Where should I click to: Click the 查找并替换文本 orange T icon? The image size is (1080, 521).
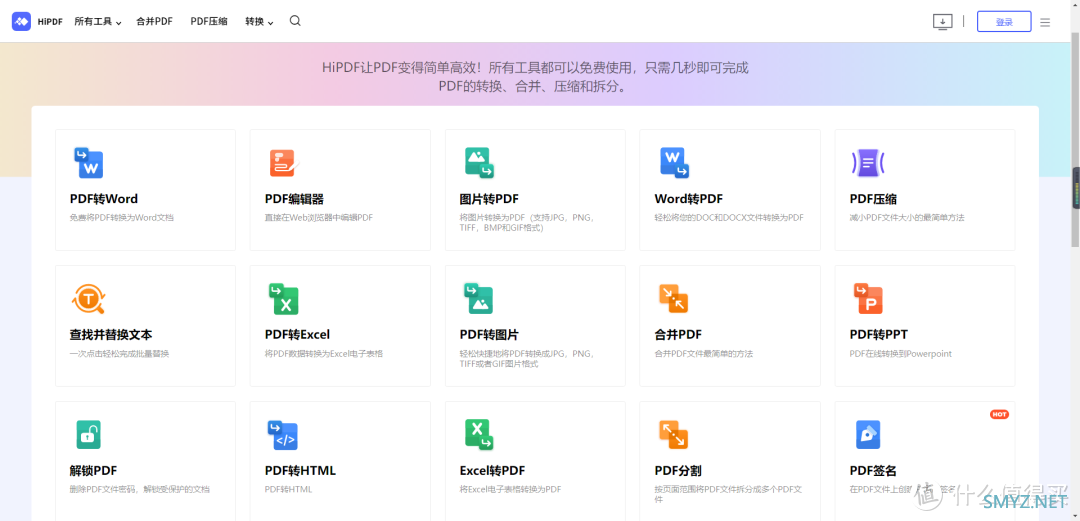coord(88,299)
